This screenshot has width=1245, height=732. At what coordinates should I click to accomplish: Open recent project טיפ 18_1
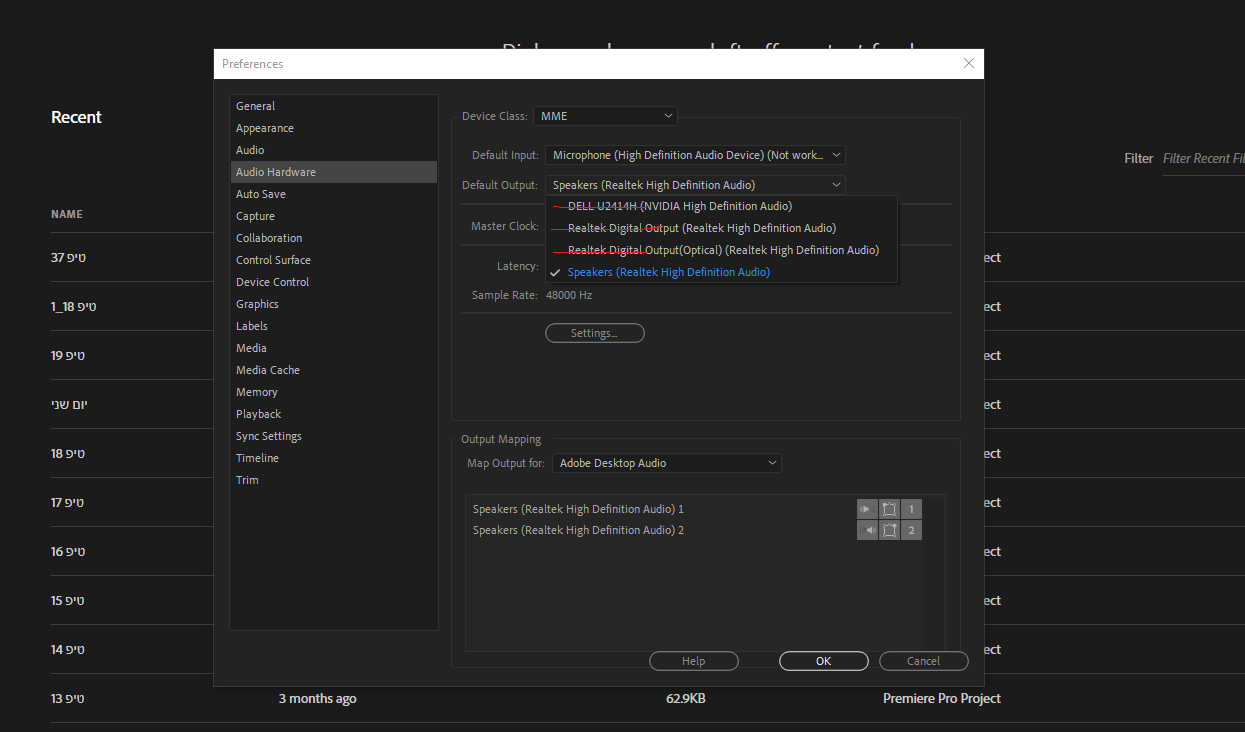click(73, 307)
